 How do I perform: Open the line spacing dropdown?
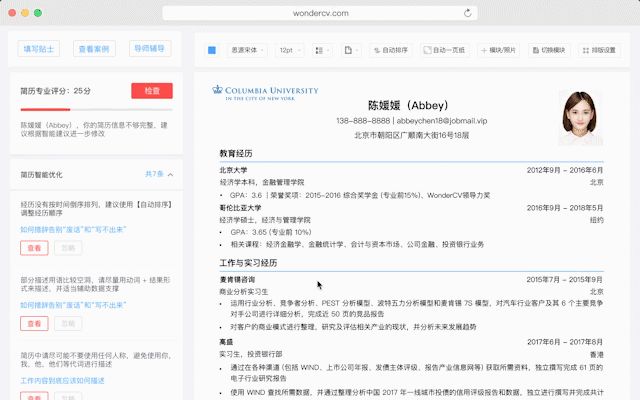point(322,50)
